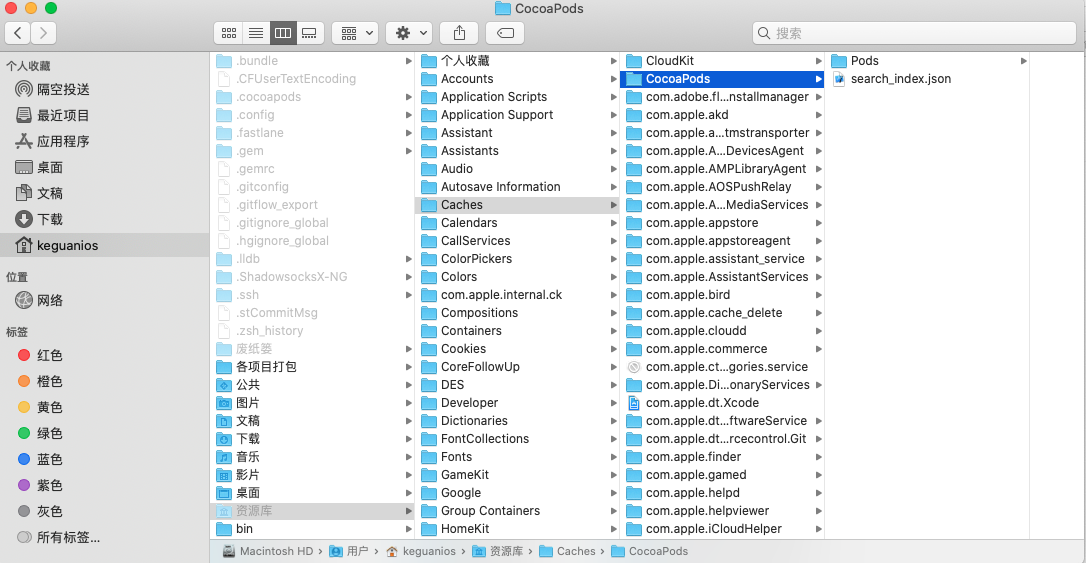
Task: Open 应用程序 in sidebar
Action: (105, 141)
